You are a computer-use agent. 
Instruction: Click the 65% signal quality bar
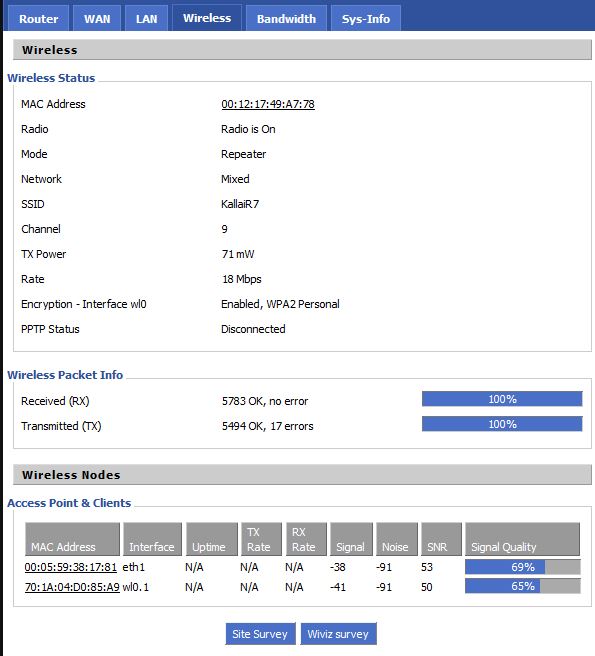point(523,586)
